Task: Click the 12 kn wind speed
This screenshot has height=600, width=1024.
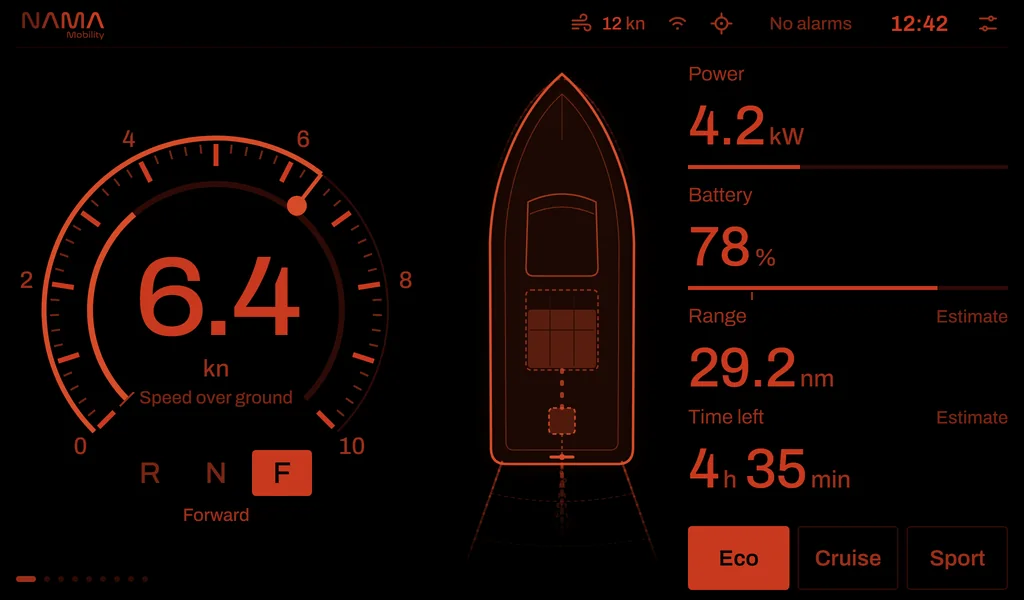Action: point(623,24)
